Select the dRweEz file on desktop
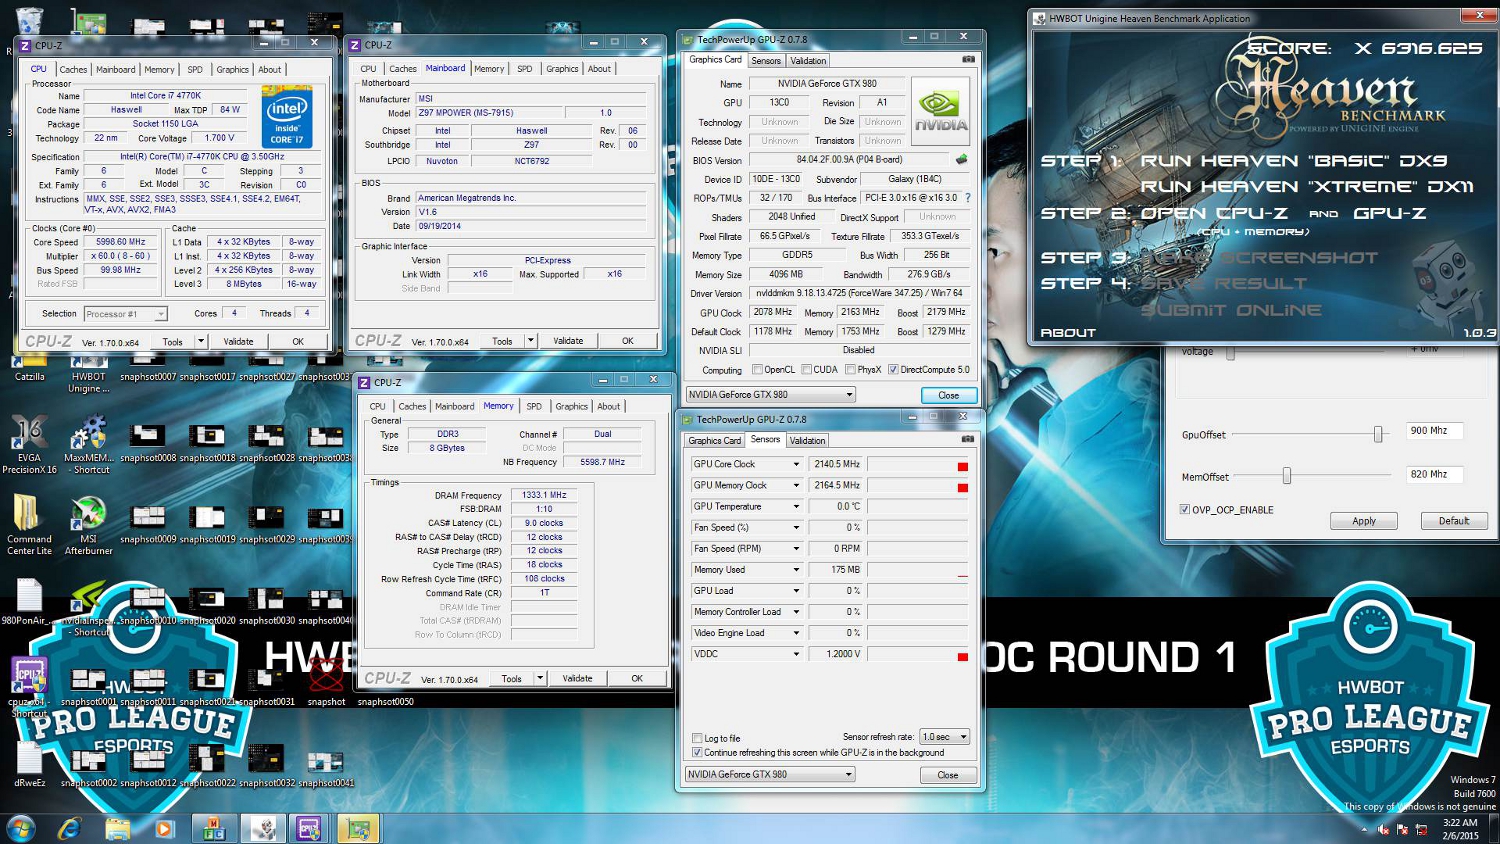The height and width of the screenshot is (844, 1500). [29, 765]
